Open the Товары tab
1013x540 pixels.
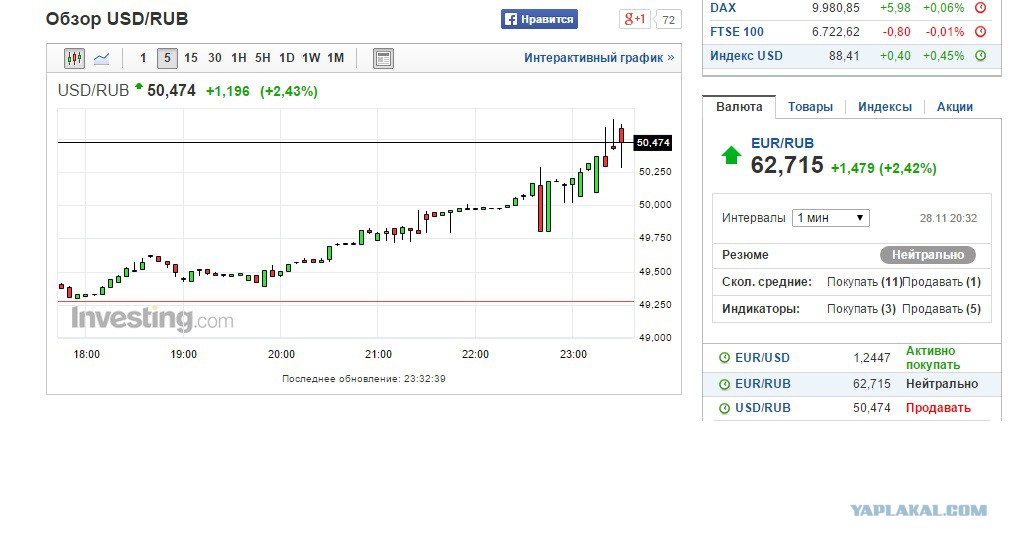(x=810, y=107)
